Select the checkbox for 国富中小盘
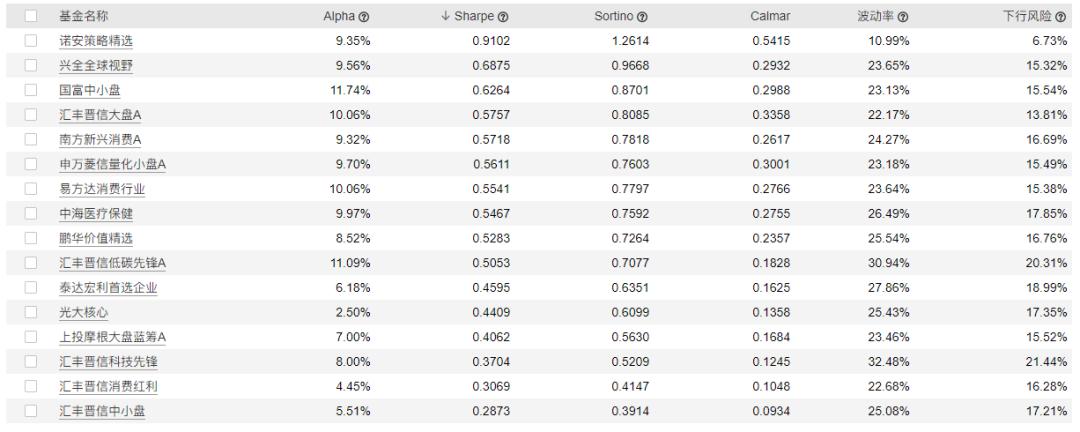Image resolution: width=1080 pixels, height=432 pixels. coord(31,90)
